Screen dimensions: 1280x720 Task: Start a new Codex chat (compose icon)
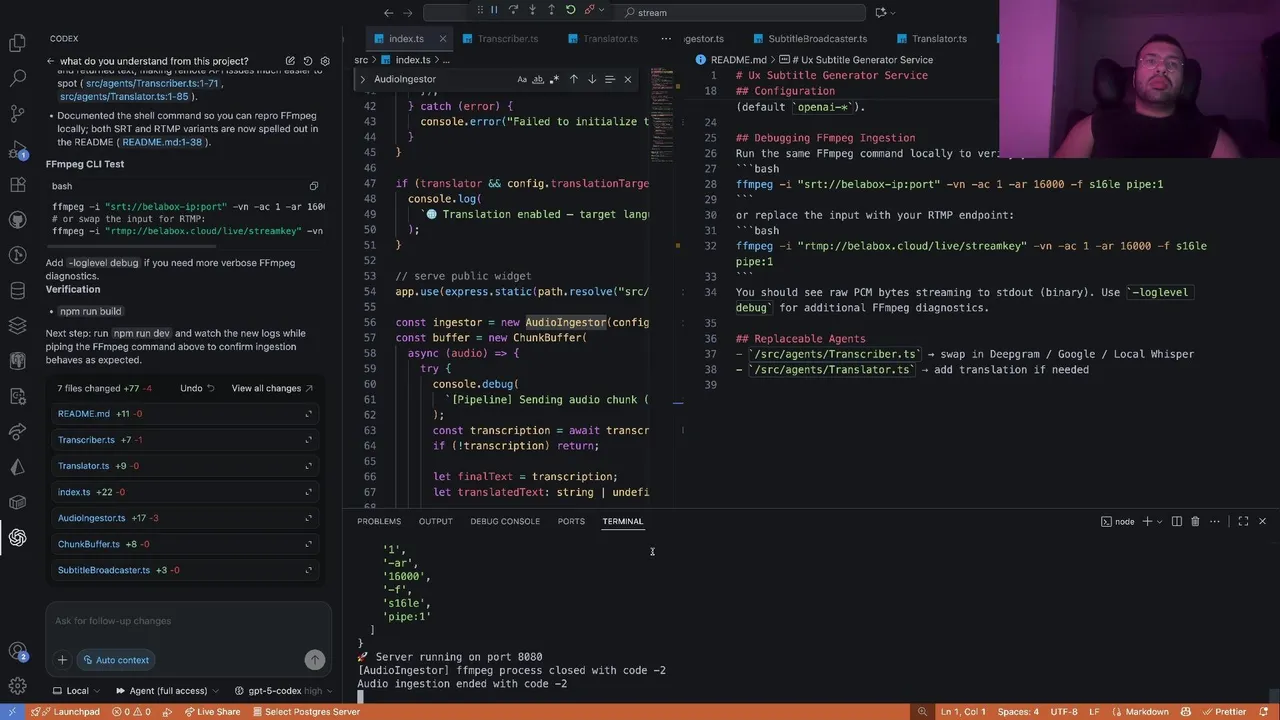[x=290, y=61]
